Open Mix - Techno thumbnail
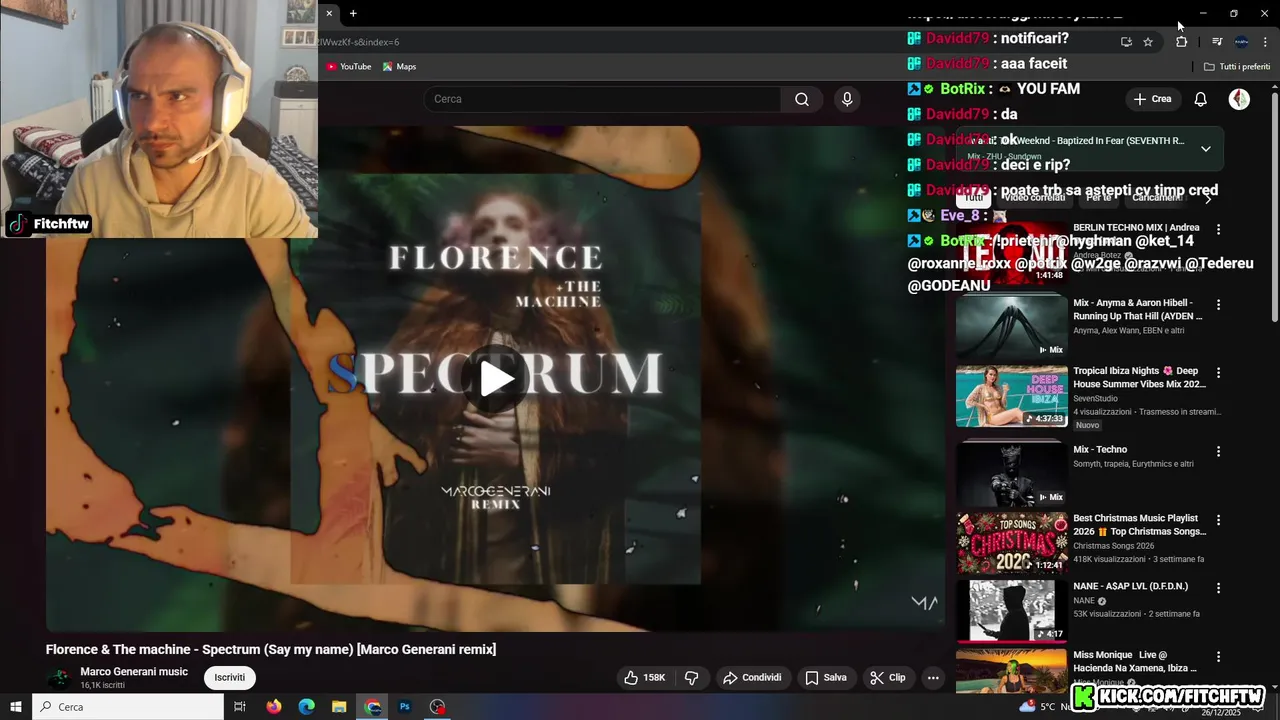This screenshot has width=1280, height=720. [1012, 474]
